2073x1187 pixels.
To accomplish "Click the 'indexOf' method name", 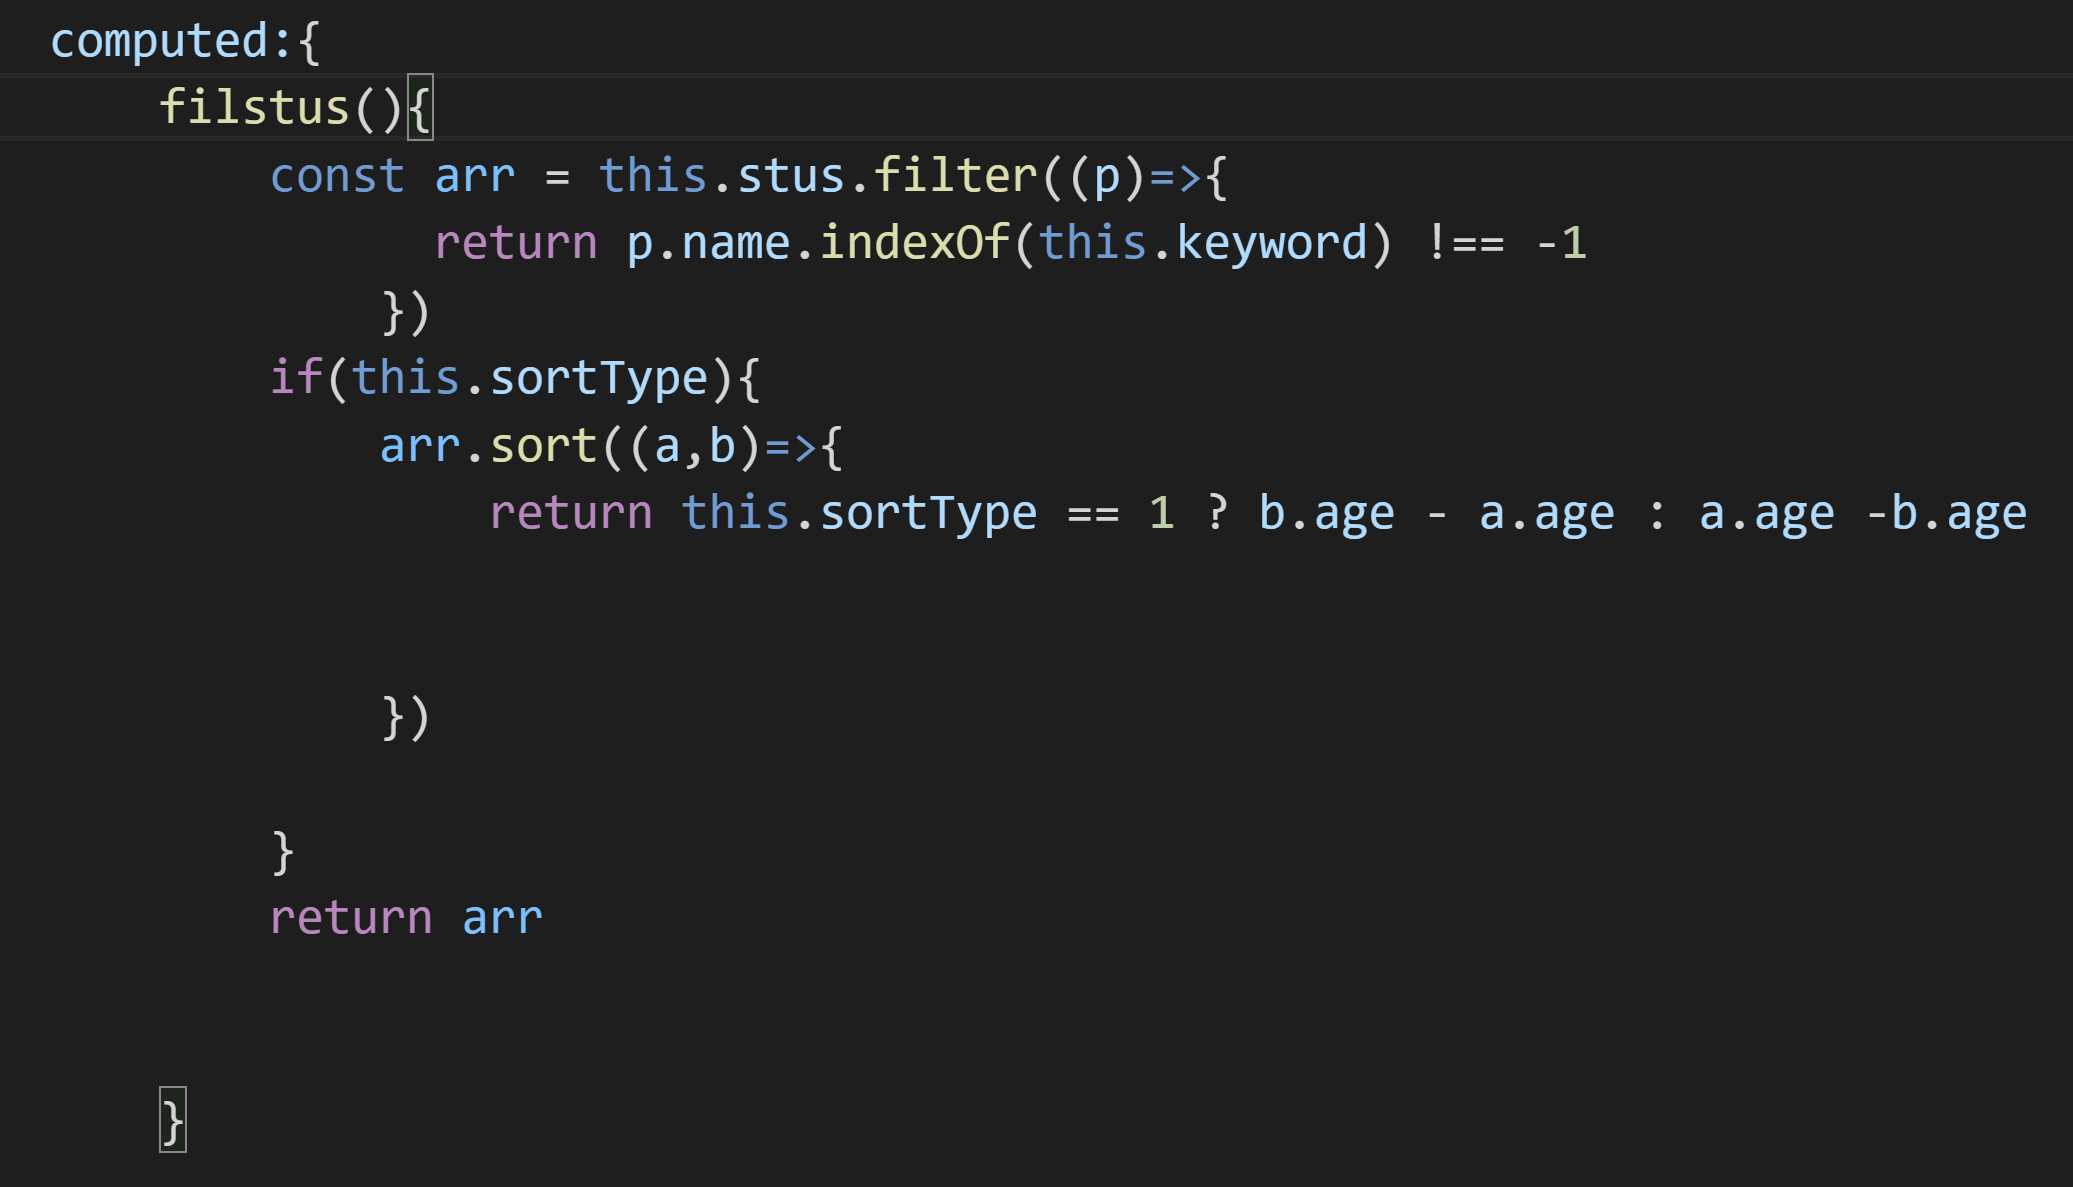I will tap(915, 243).
